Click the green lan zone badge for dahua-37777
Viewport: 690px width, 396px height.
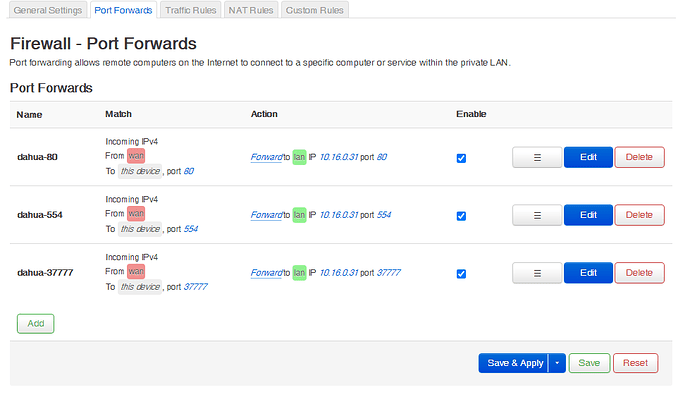coord(299,273)
